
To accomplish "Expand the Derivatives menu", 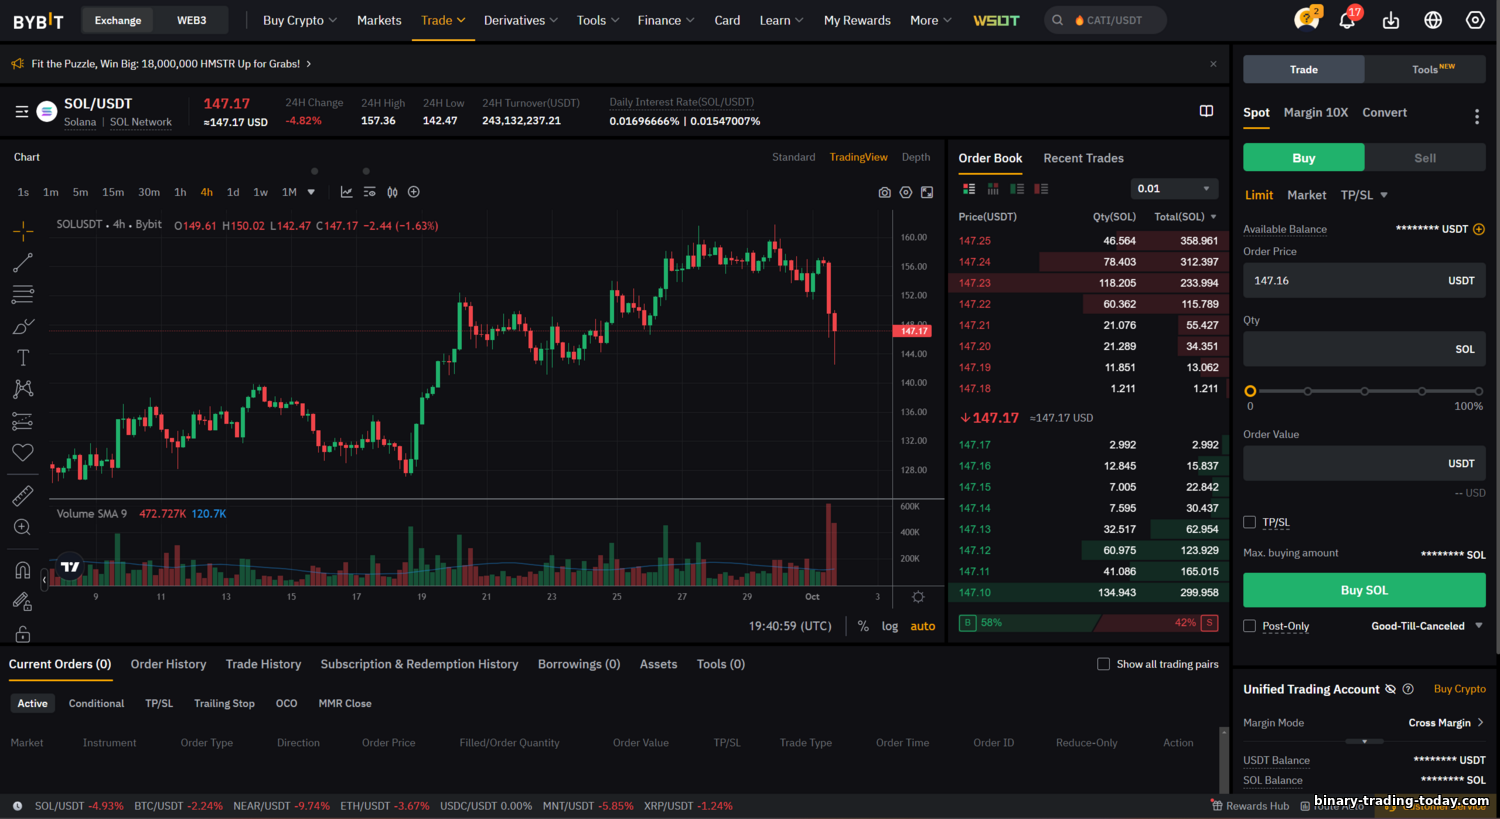I will (521, 20).
